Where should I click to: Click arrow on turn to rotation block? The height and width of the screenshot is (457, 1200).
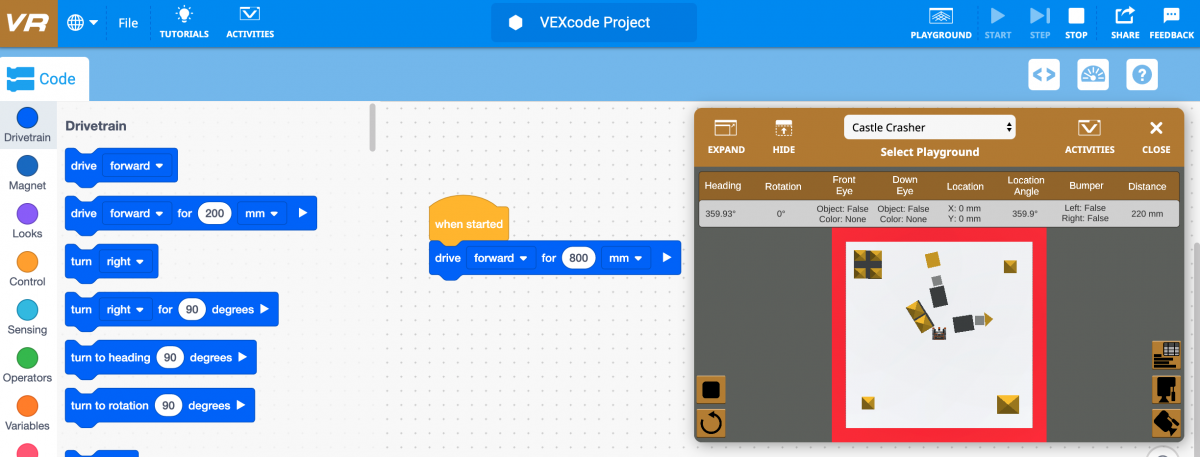[x=240, y=405]
